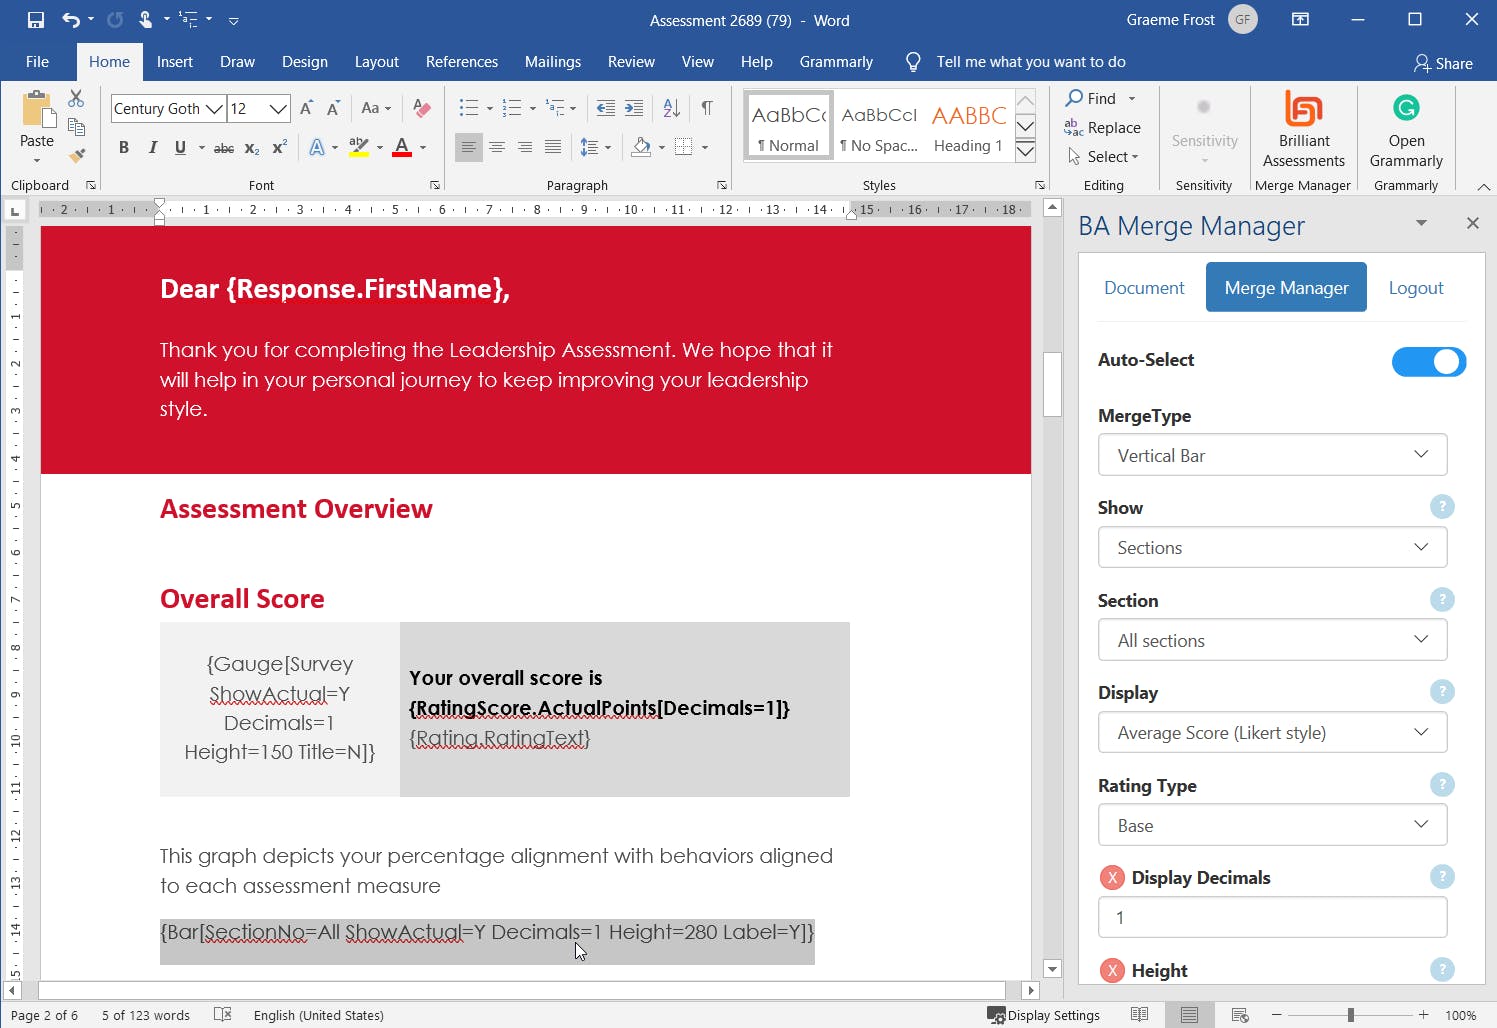Open the Rating Type Base dropdown
This screenshot has height=1028, width=1497.
point(1272,826)
